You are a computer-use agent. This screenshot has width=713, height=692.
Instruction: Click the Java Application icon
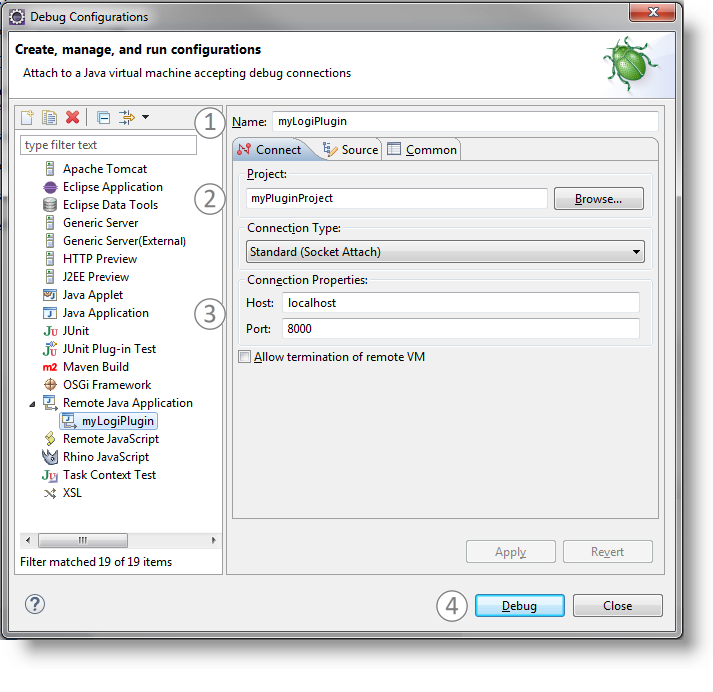pos(50,313)
